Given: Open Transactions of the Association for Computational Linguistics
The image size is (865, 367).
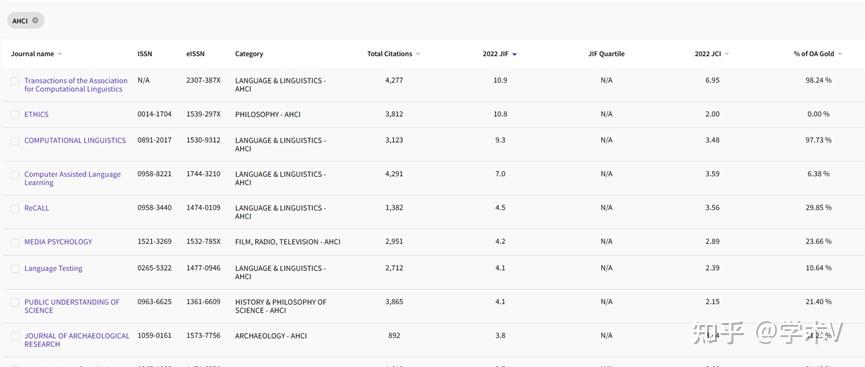Looking at the screenshot, I should pos(76,84).
